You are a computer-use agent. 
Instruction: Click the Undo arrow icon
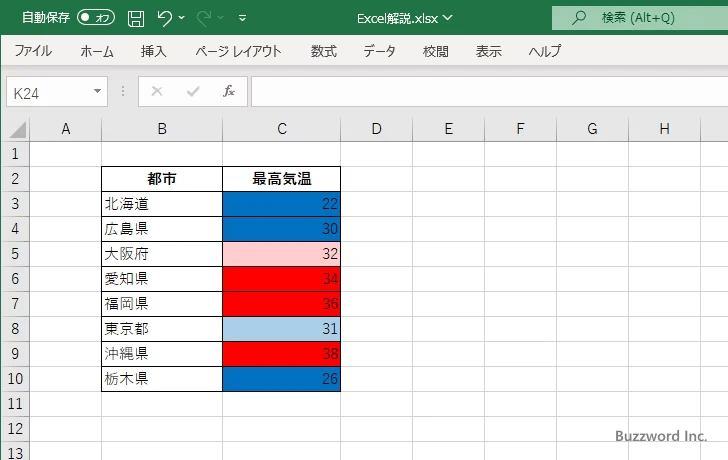(165, 18)
